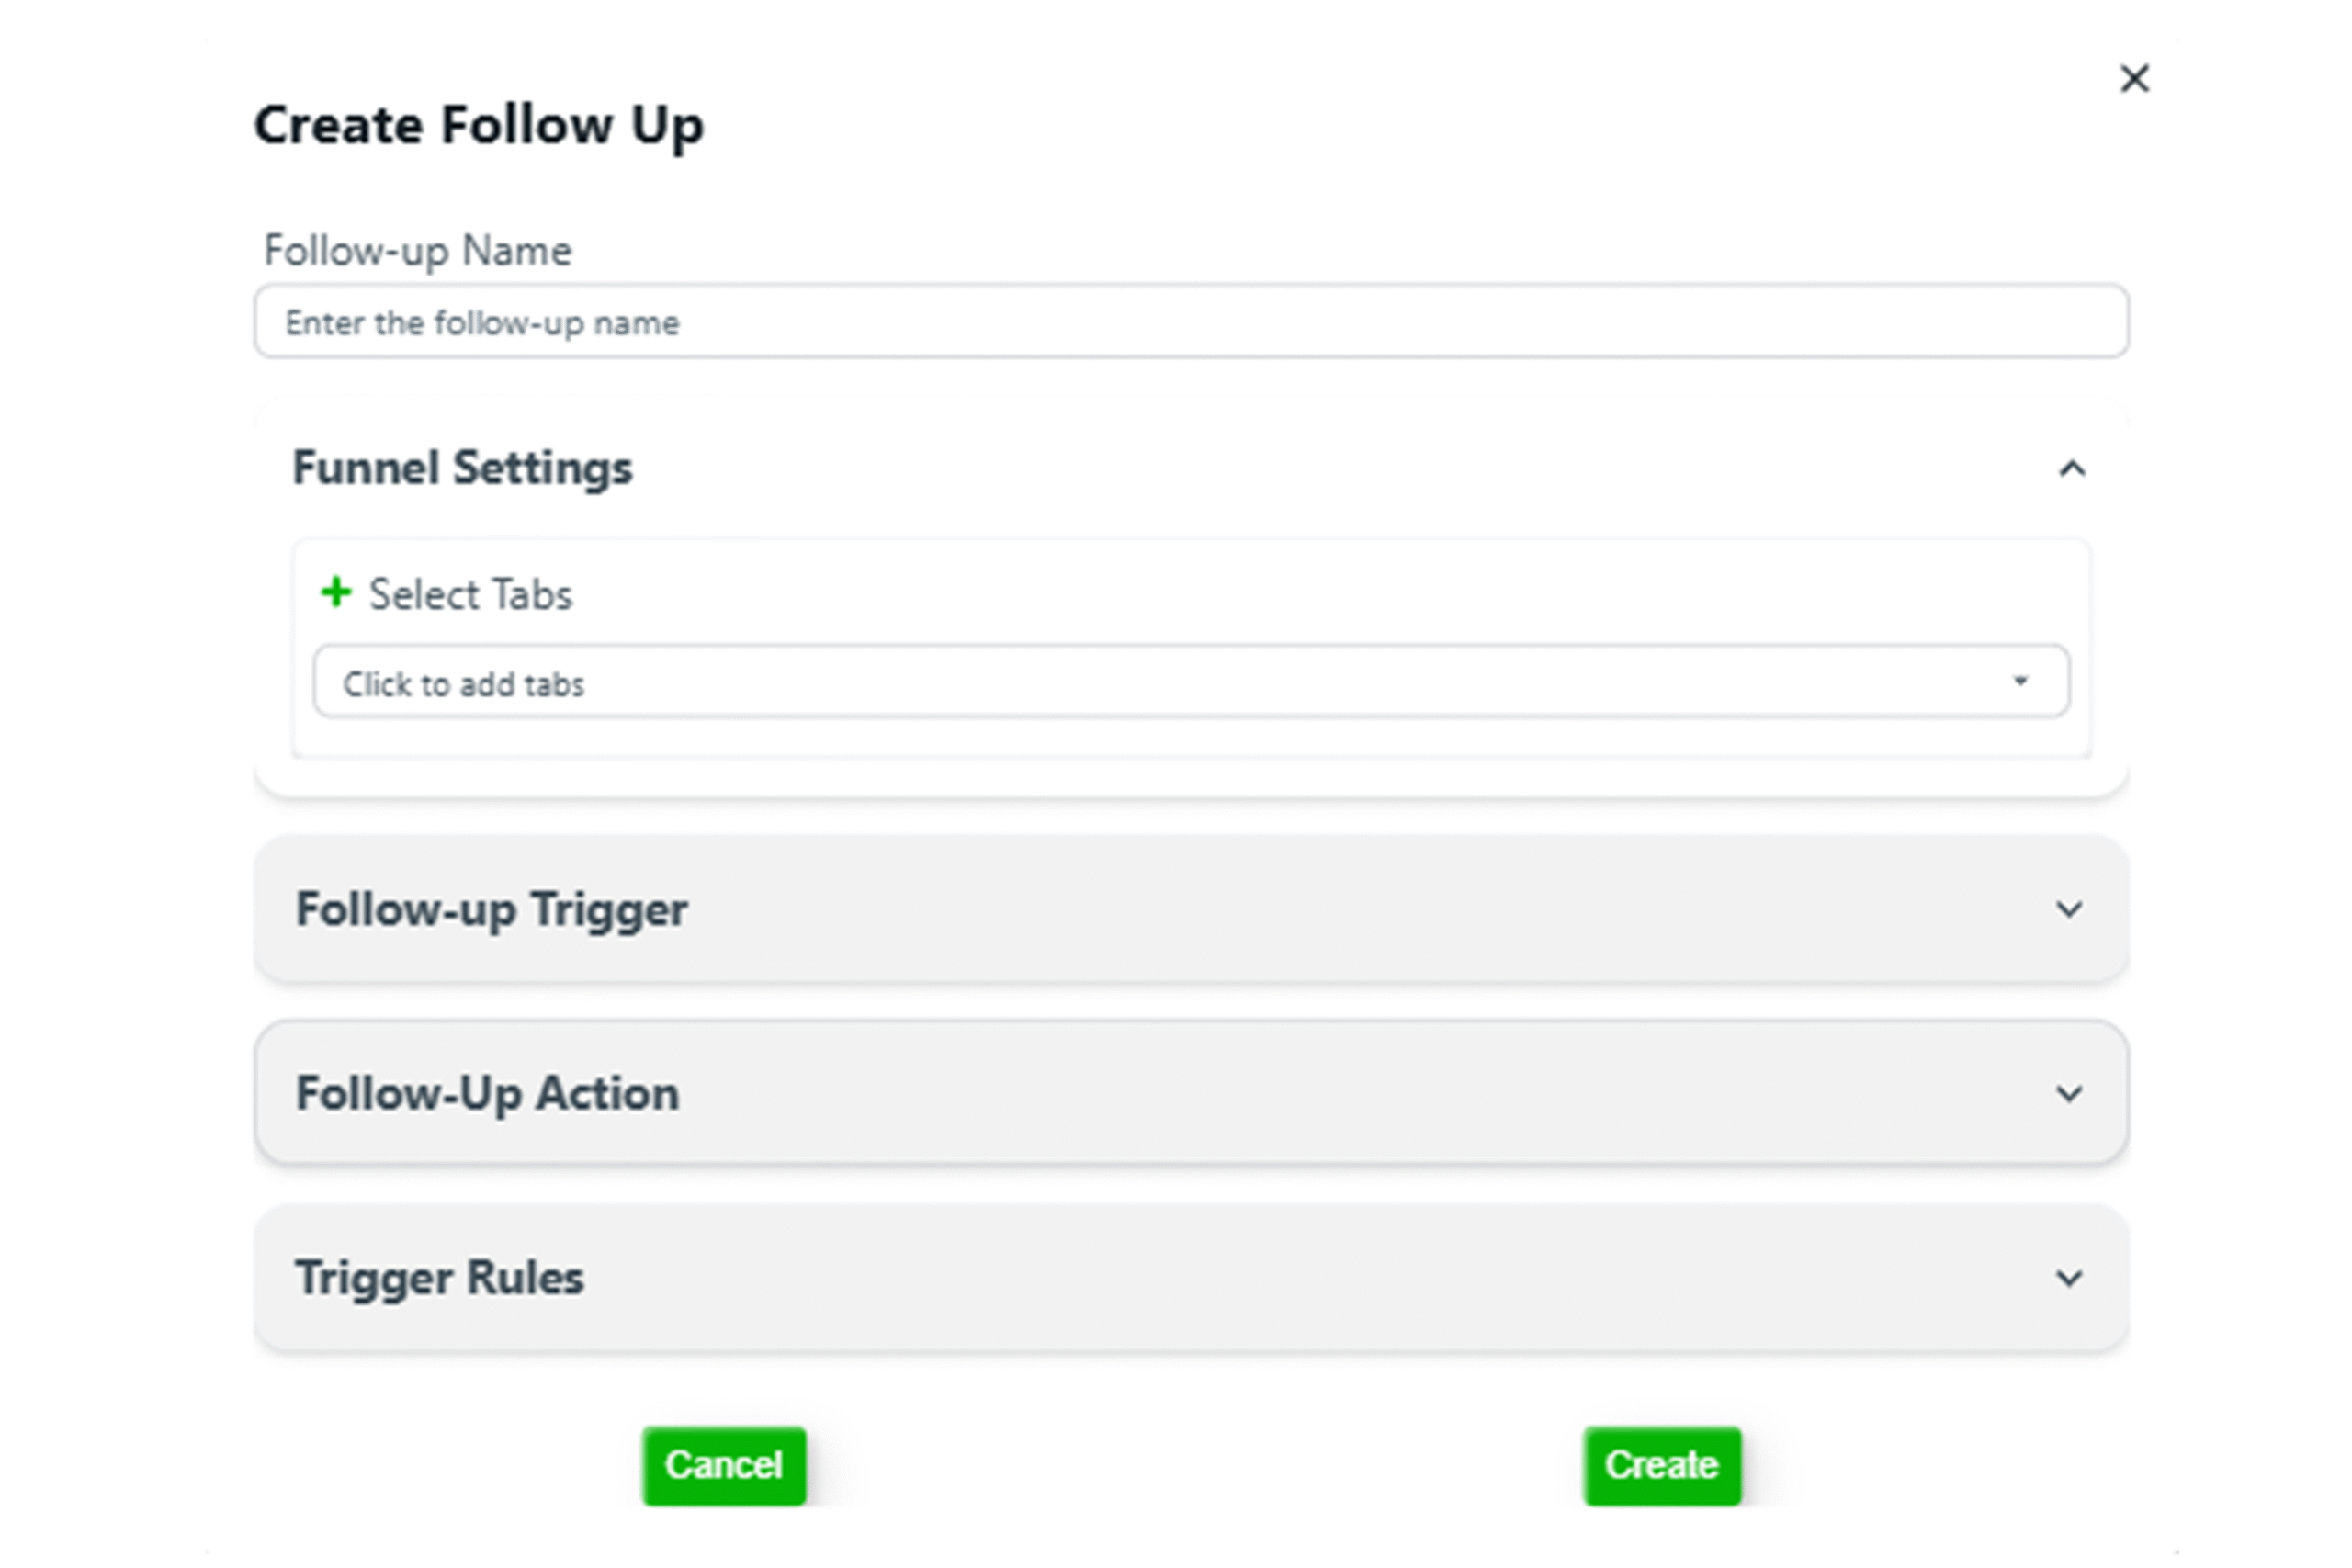The width and height of the screenshot is (2352, 1568).
Task: Click the Funnel Settings section heading
Action: click(462, 468)
